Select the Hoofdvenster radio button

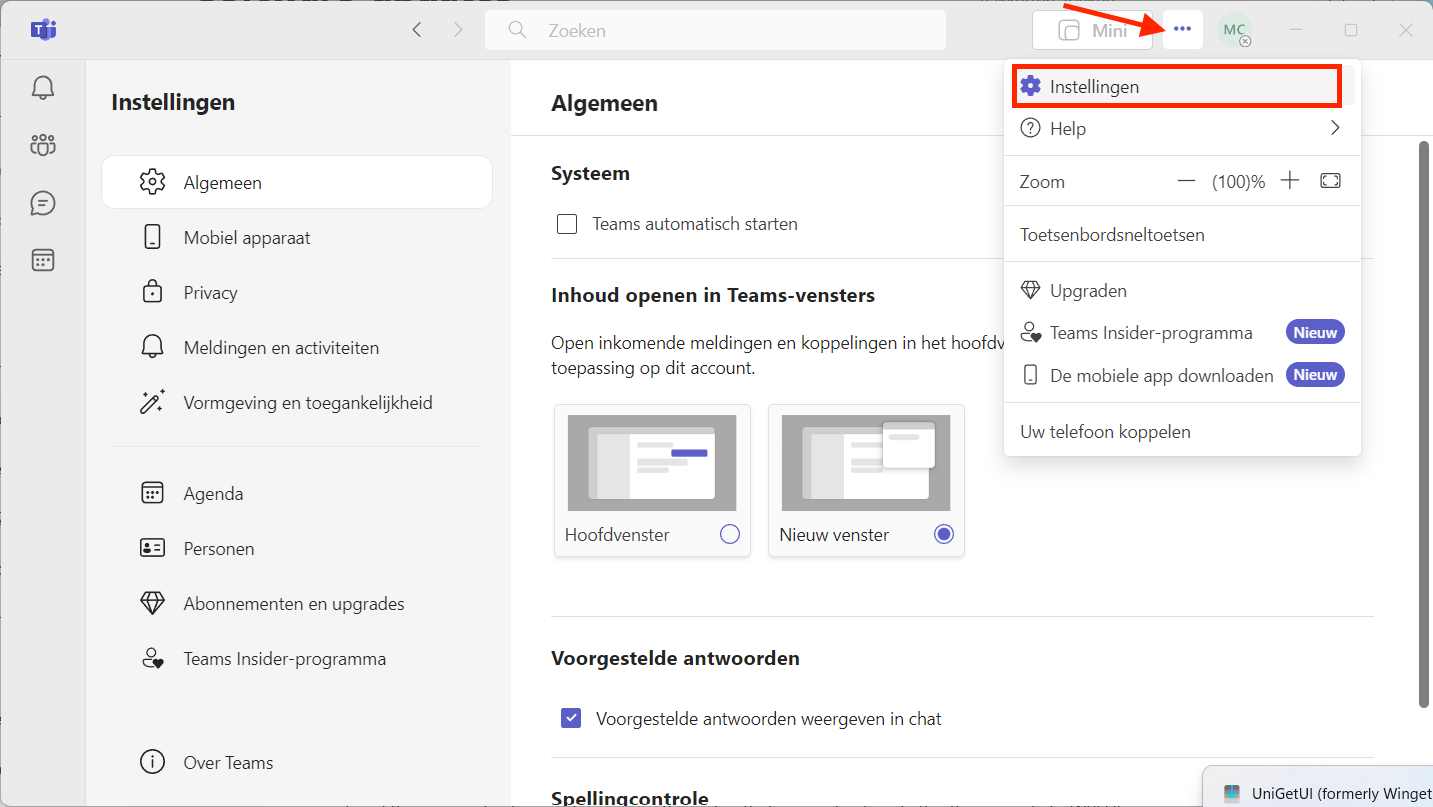[730, 535]
